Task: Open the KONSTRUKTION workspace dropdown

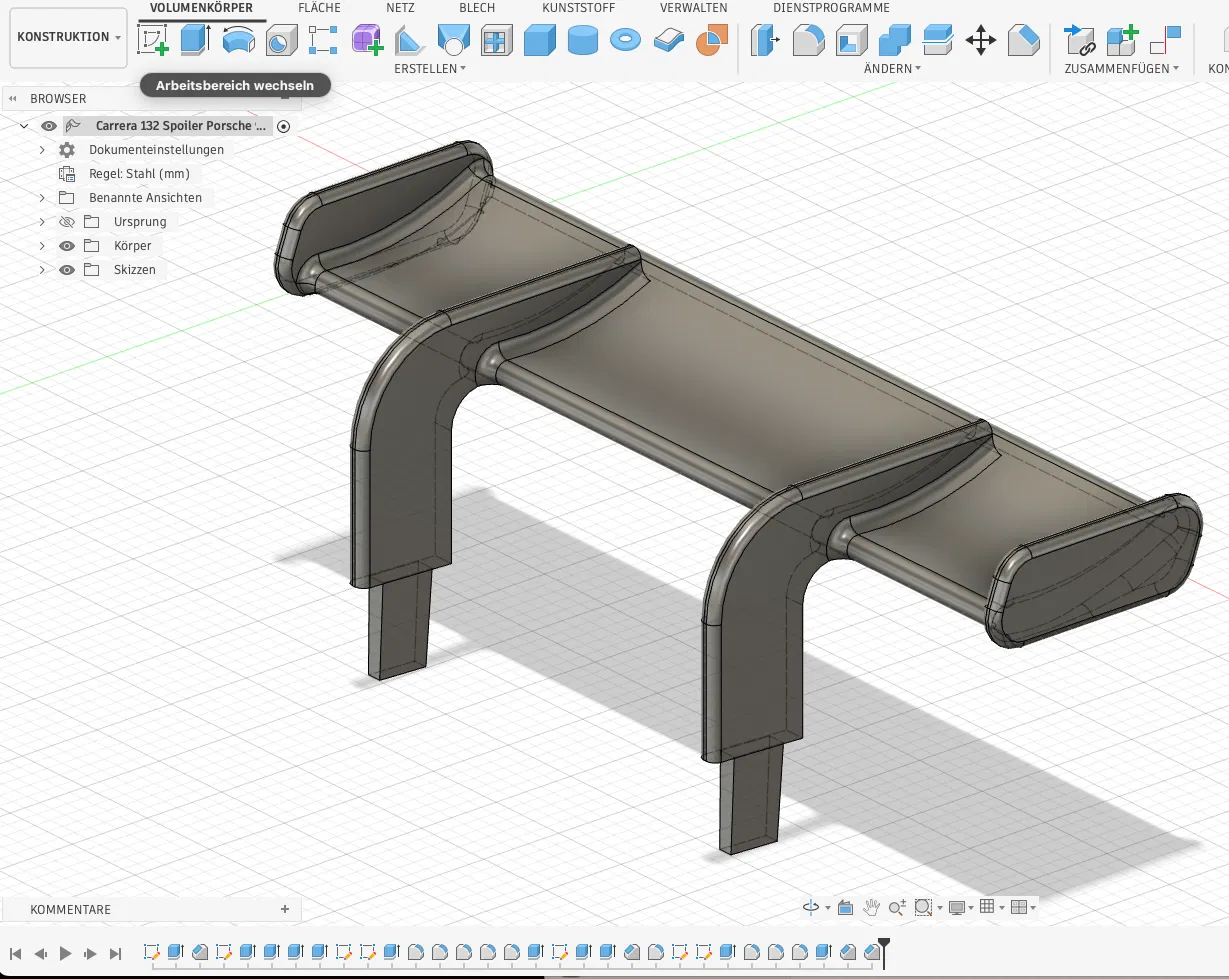Action: [x=69, y=37]
